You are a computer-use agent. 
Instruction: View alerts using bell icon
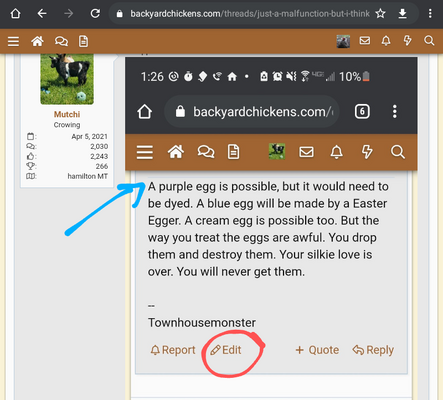pos(386,41)
